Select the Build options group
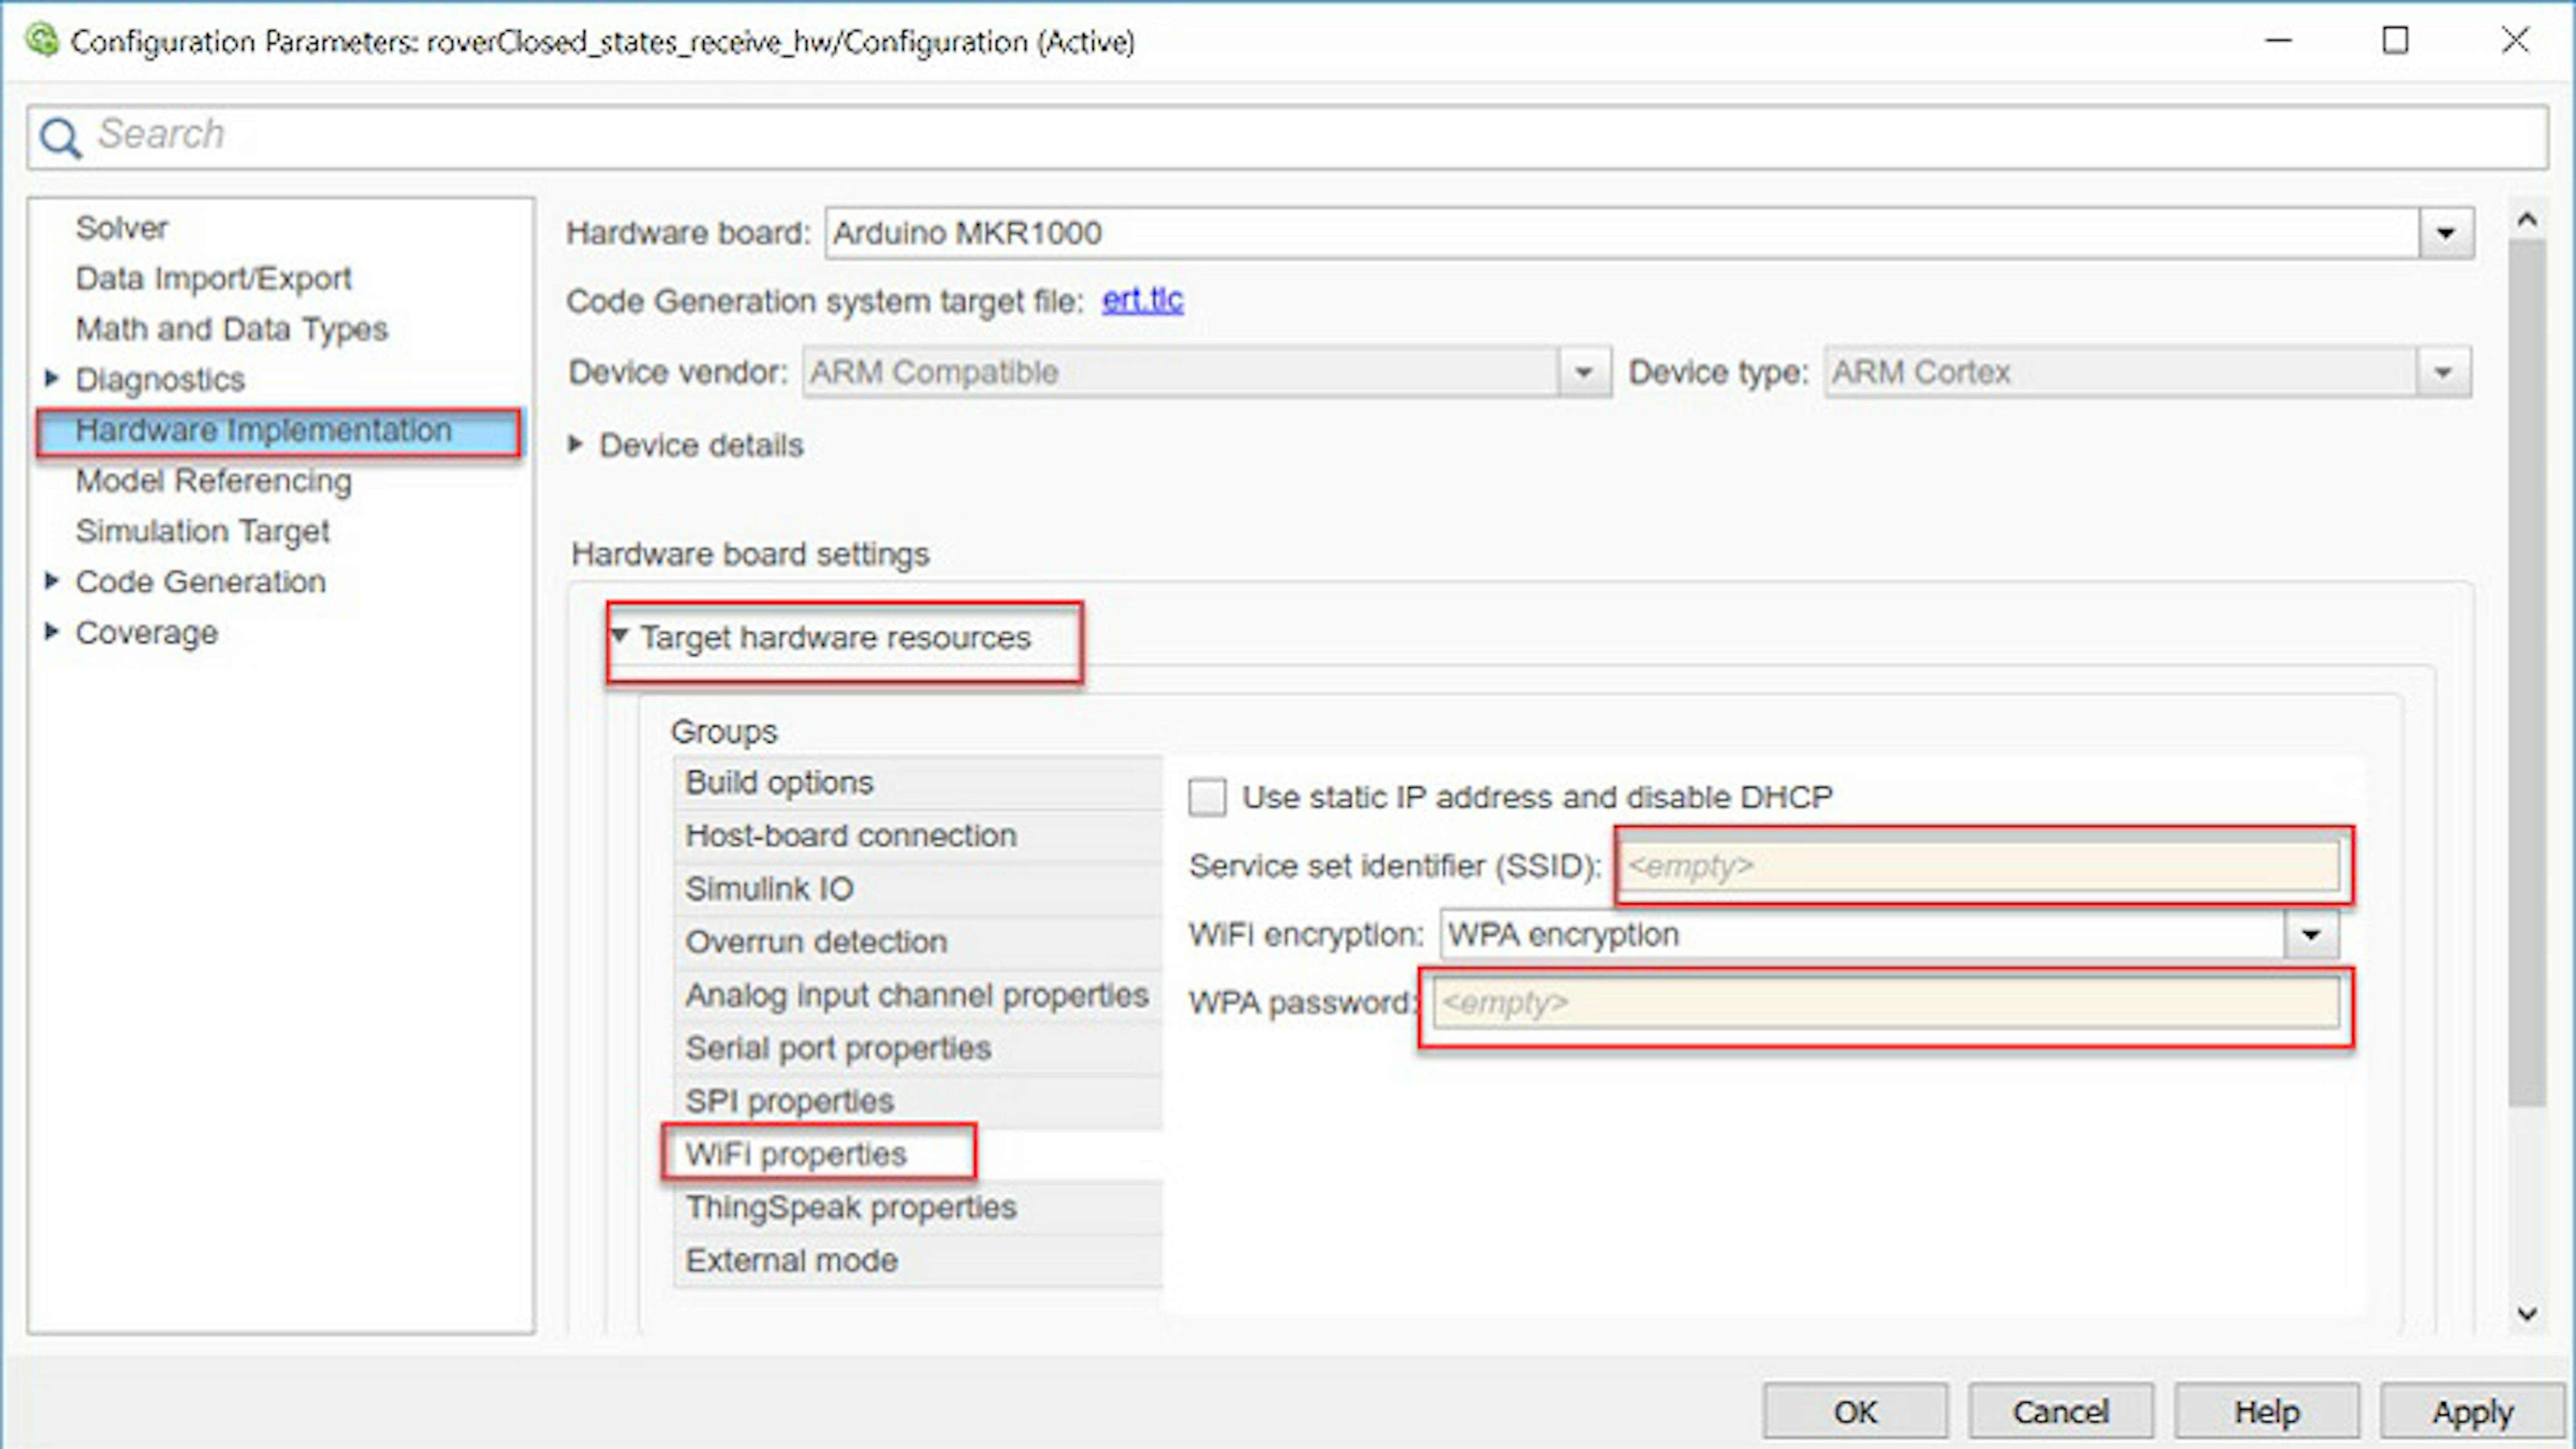The width and height of the screenshot is (2576, 1449). coord(918,783)
